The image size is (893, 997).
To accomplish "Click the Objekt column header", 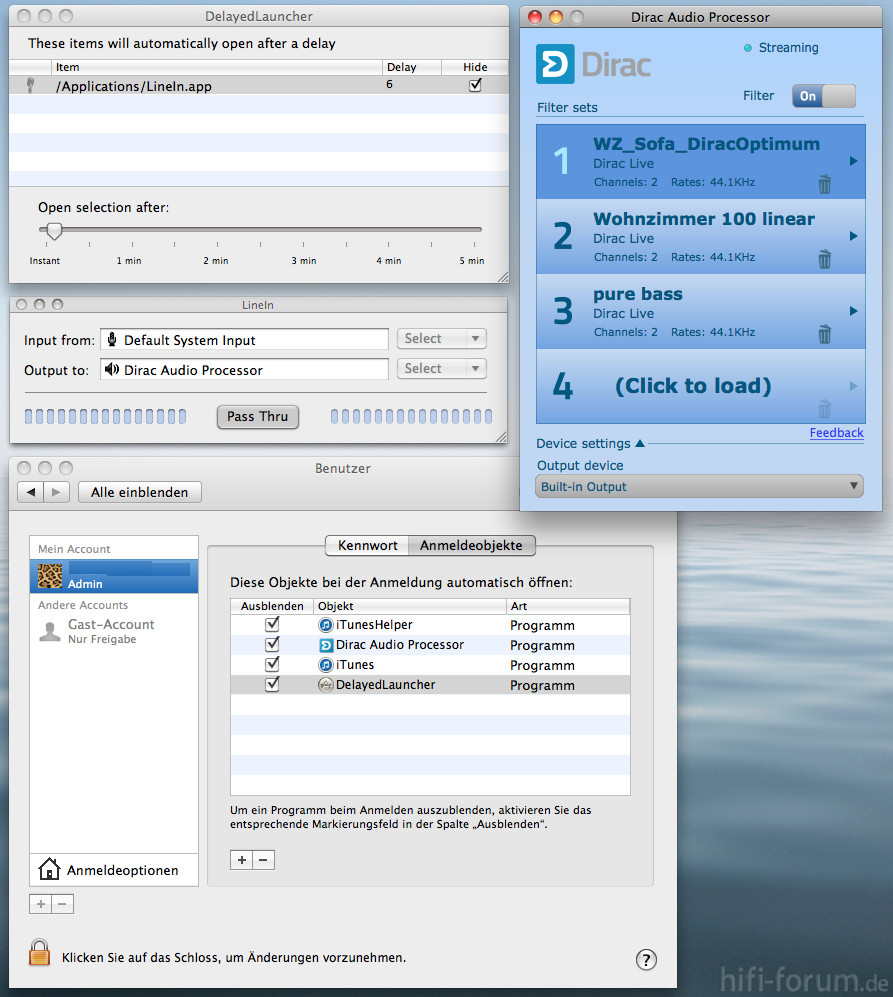I will (x=410, y=606).
